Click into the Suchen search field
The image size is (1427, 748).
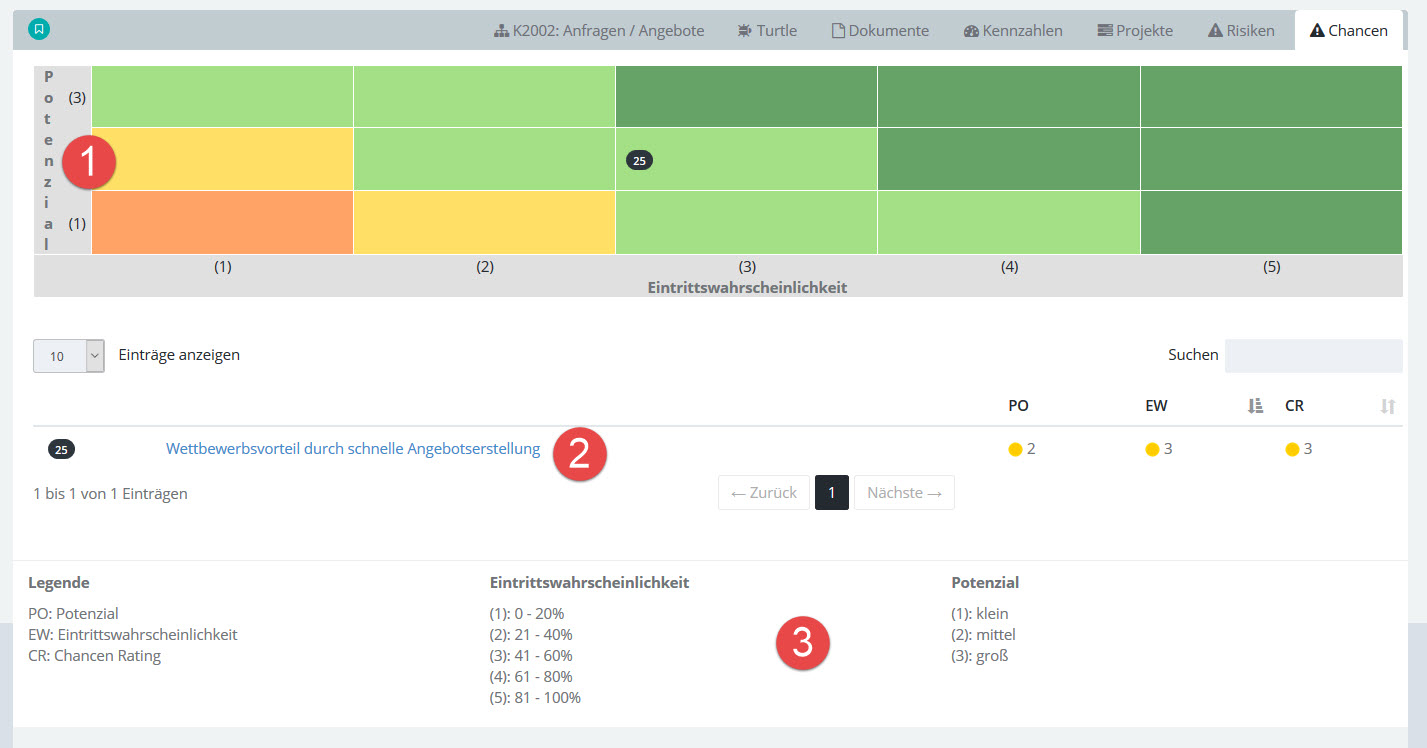coord(1312,355)
